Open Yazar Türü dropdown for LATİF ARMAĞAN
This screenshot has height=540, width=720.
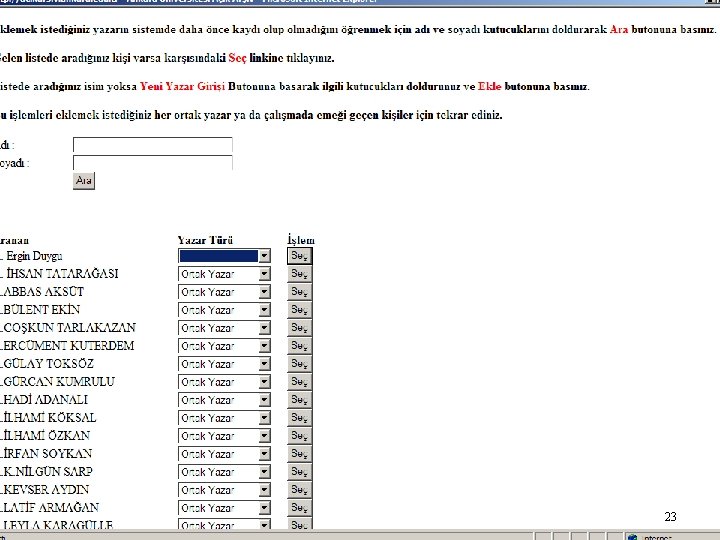224,508
